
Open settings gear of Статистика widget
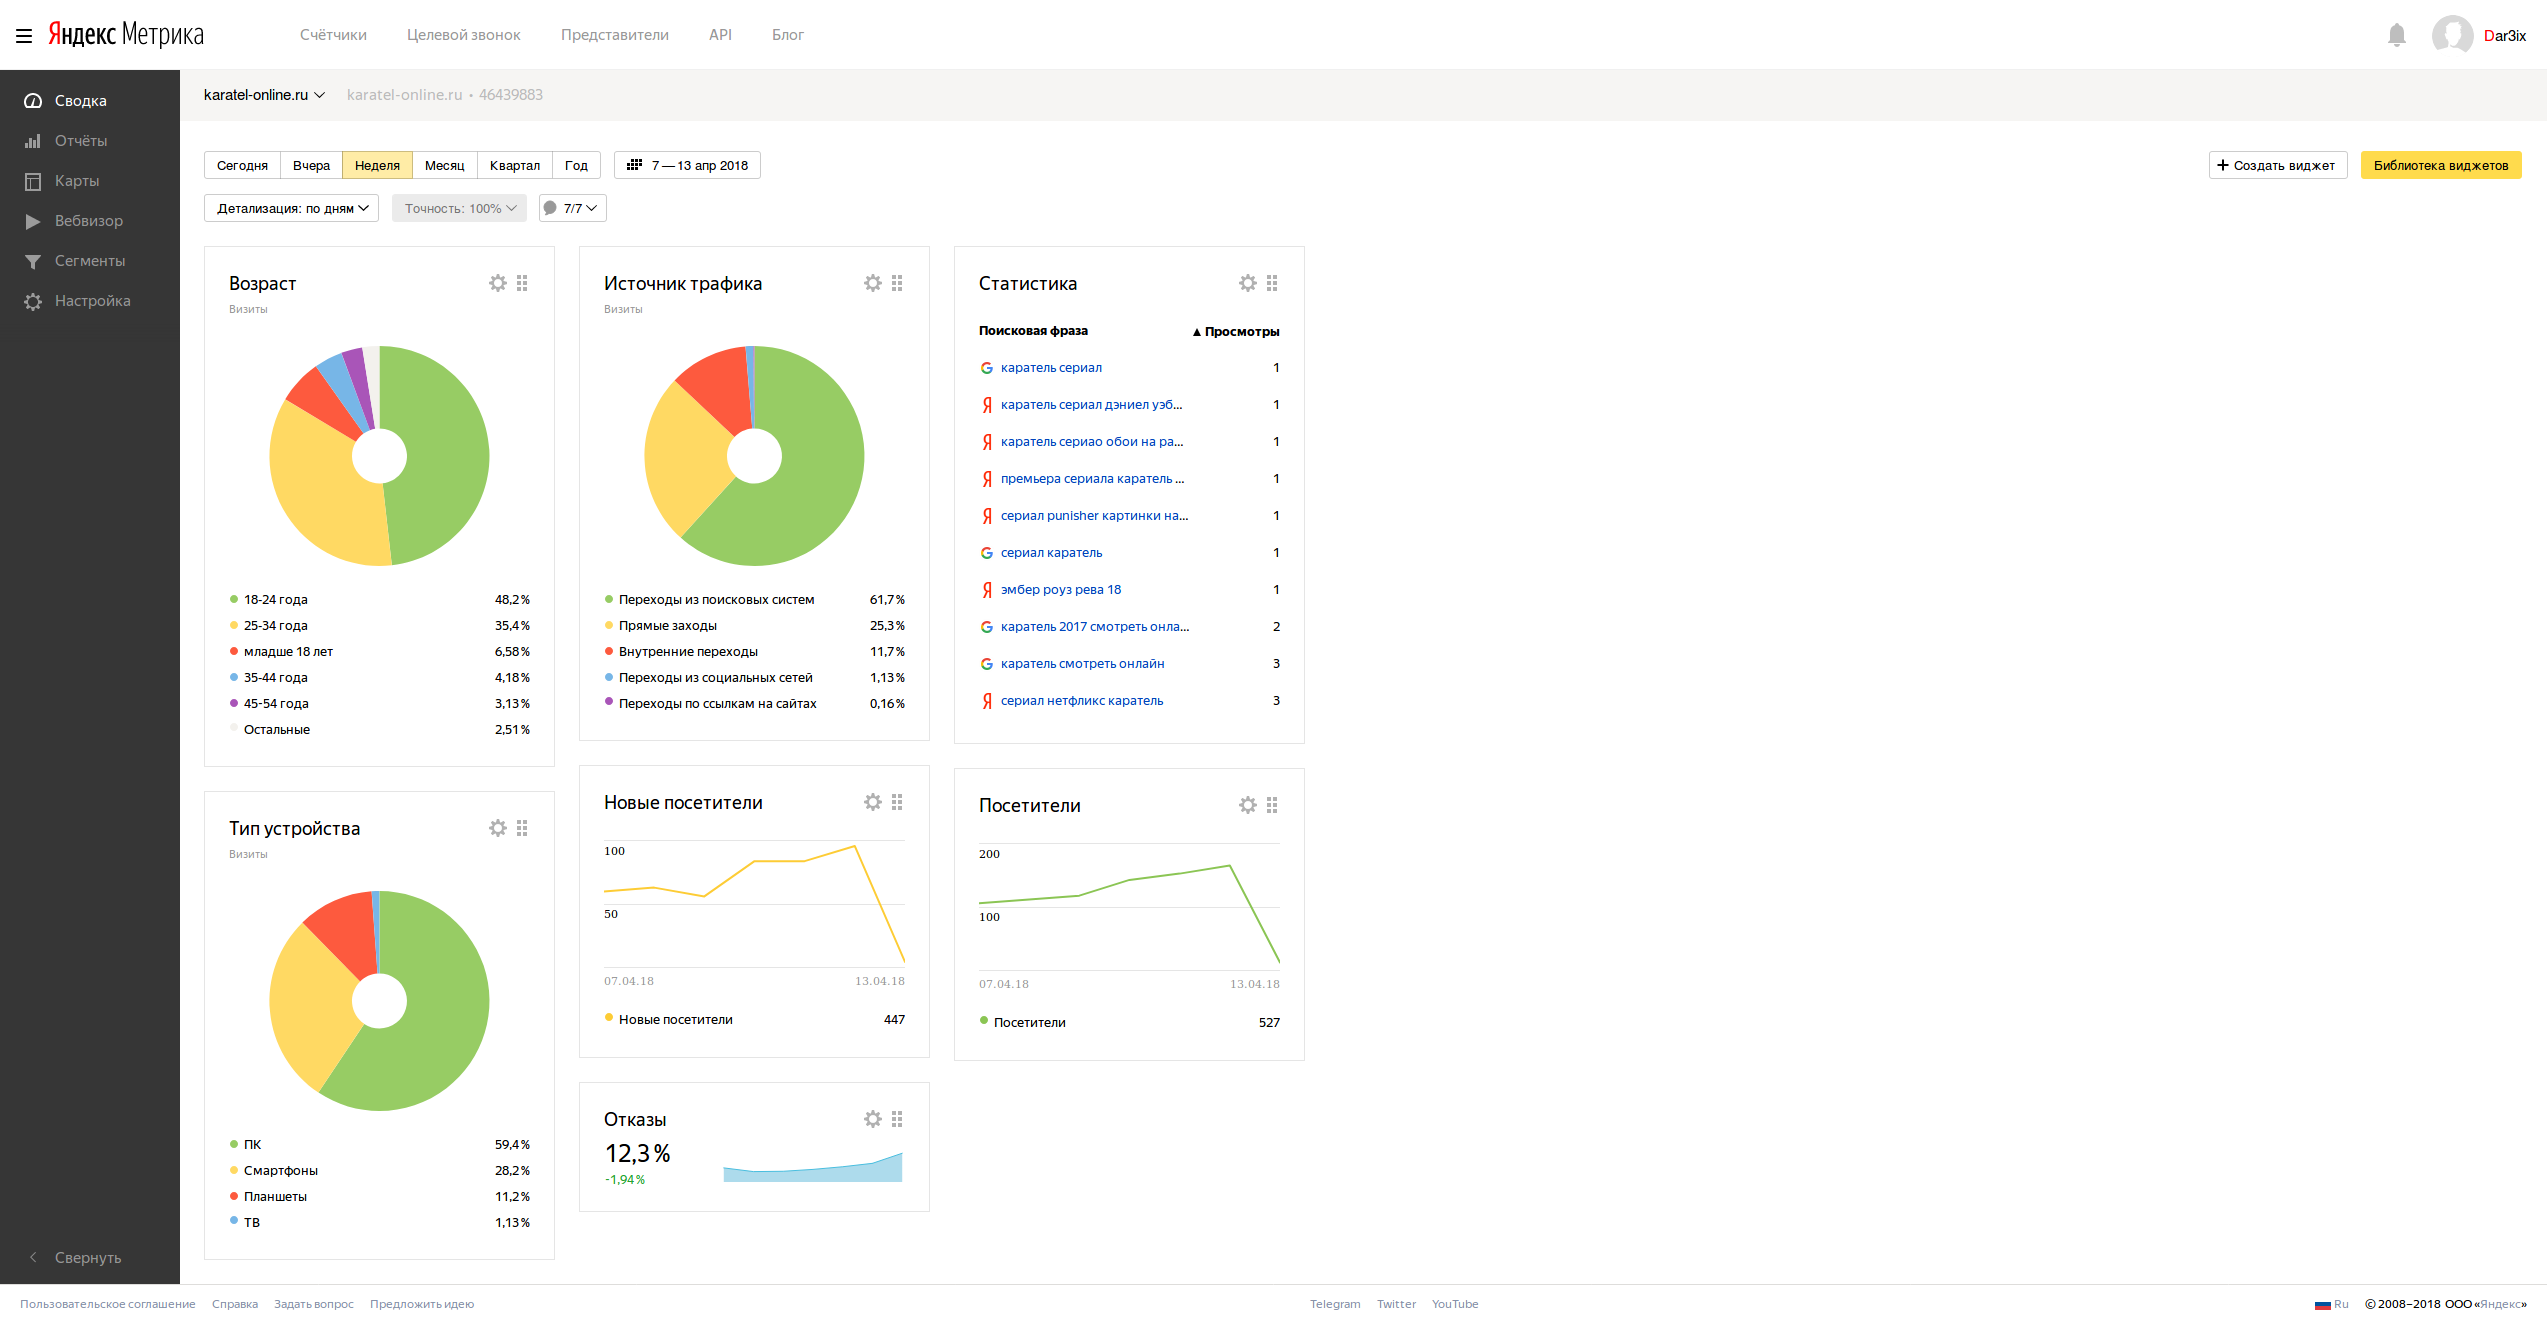(1247, 283)
